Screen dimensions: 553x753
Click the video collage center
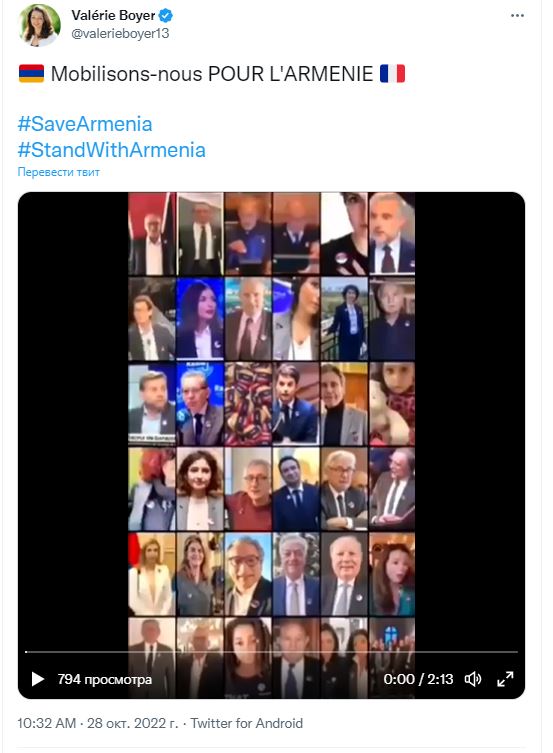(x=271, y=445)
